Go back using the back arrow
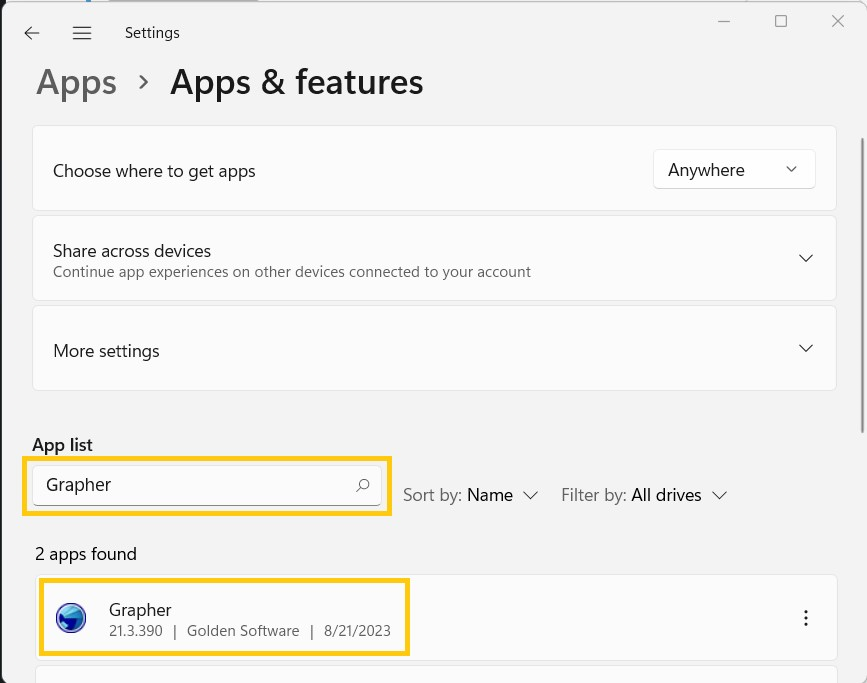Screen dimensions: 867x683 pos(32,33)
